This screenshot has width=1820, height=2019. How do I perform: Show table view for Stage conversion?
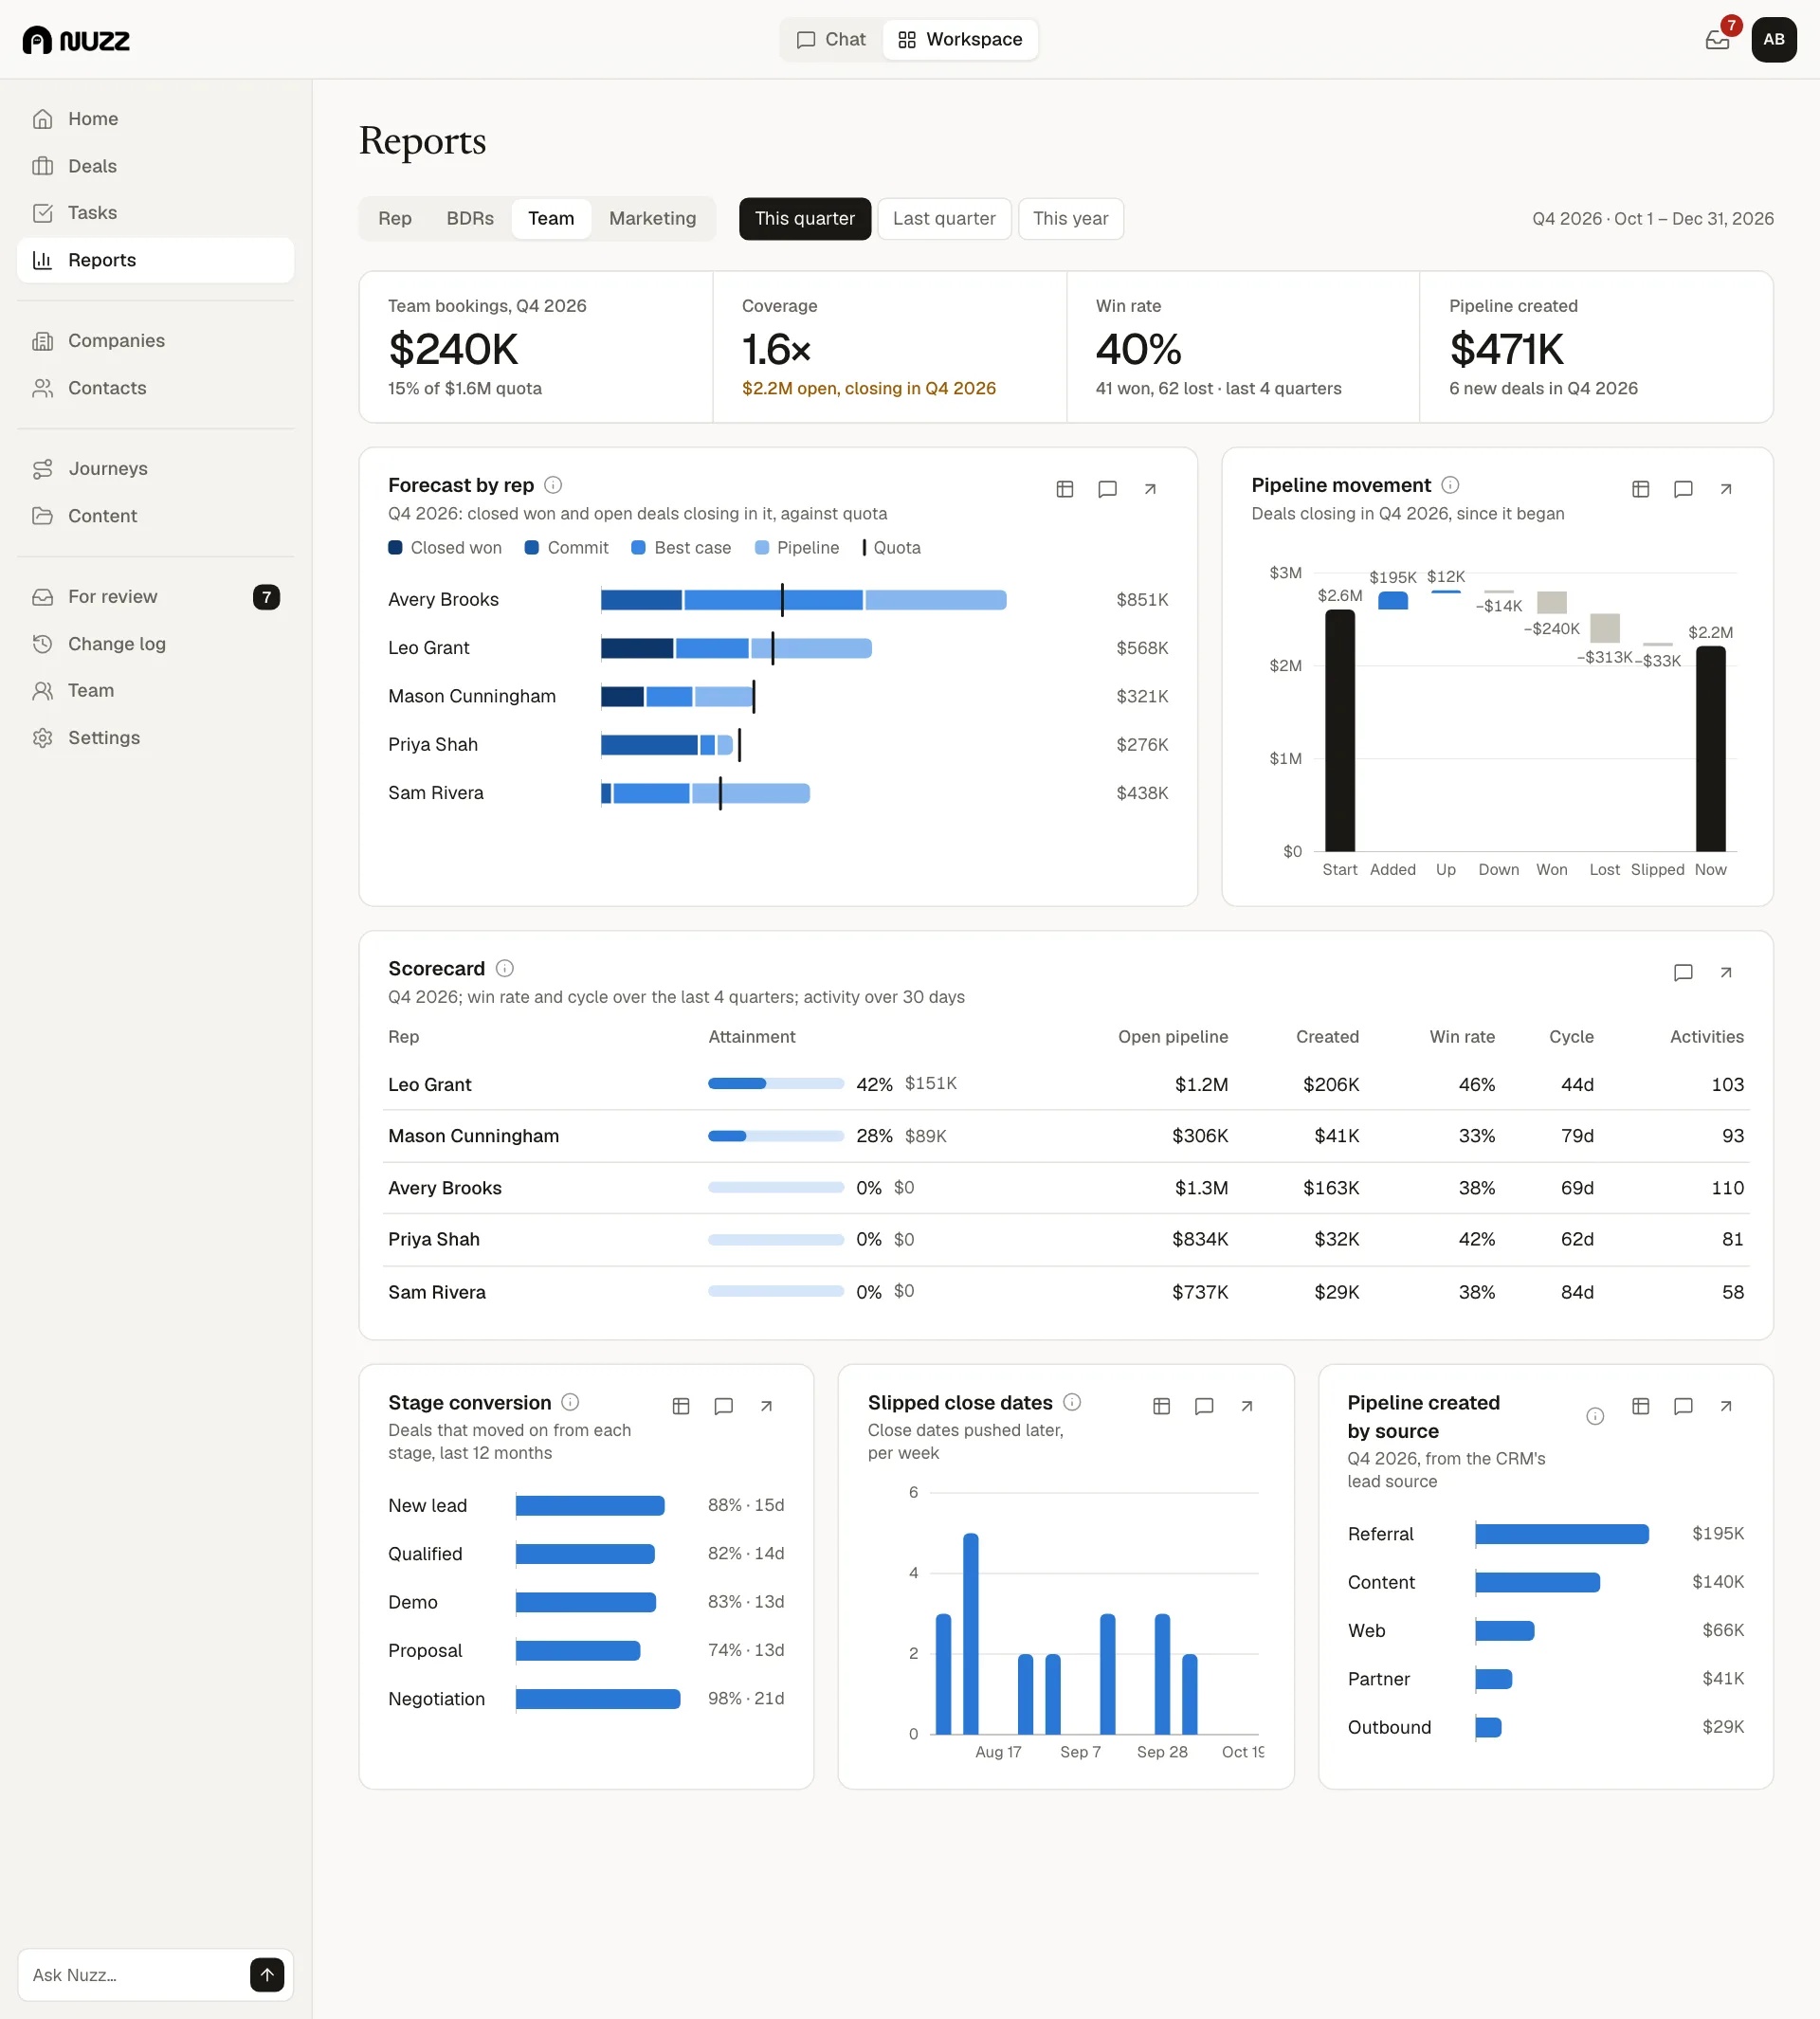point(681,1406)
